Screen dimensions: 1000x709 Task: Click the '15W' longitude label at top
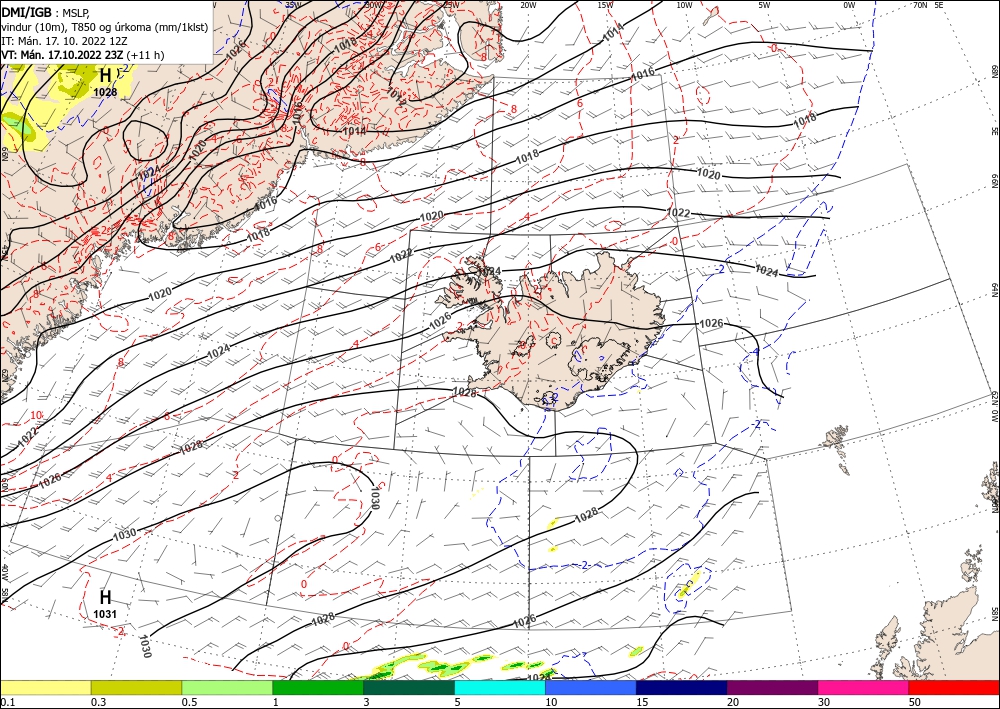pos(605,5)
